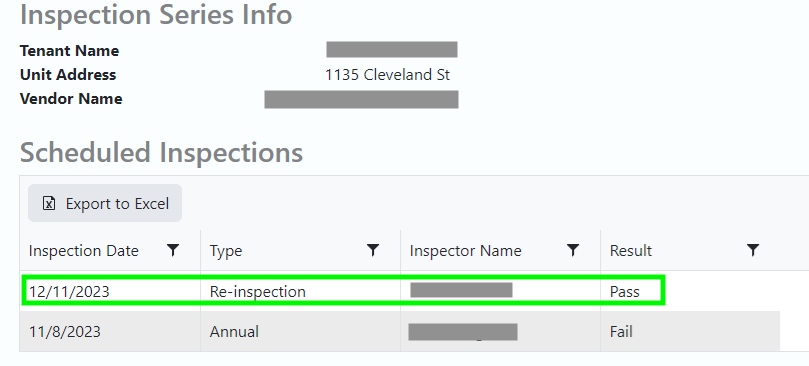
Task: Click the Excel file icon in export button
Action: (x=49, y=203)
